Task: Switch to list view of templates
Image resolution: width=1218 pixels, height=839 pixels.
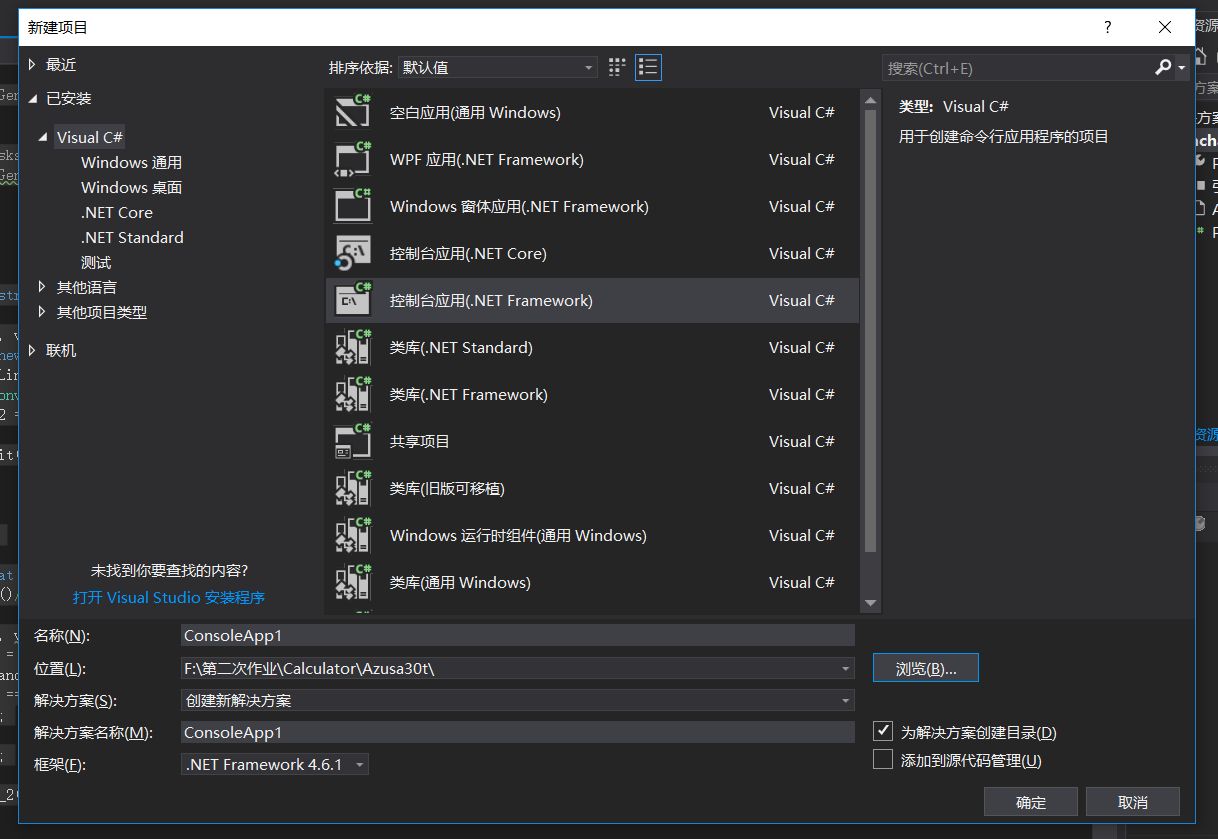Action: click(x=648, y=67)
